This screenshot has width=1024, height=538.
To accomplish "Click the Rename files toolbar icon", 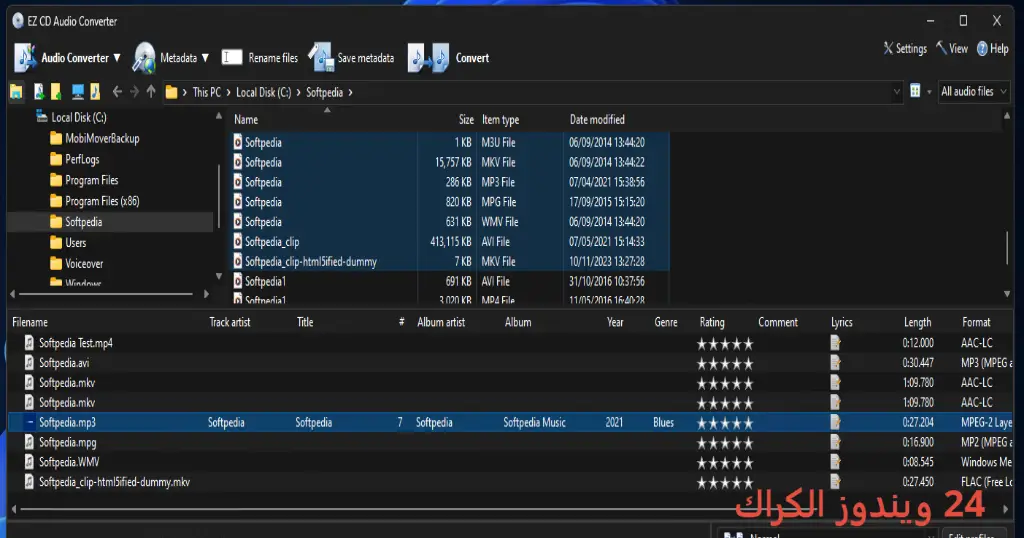I will (232, 58).
